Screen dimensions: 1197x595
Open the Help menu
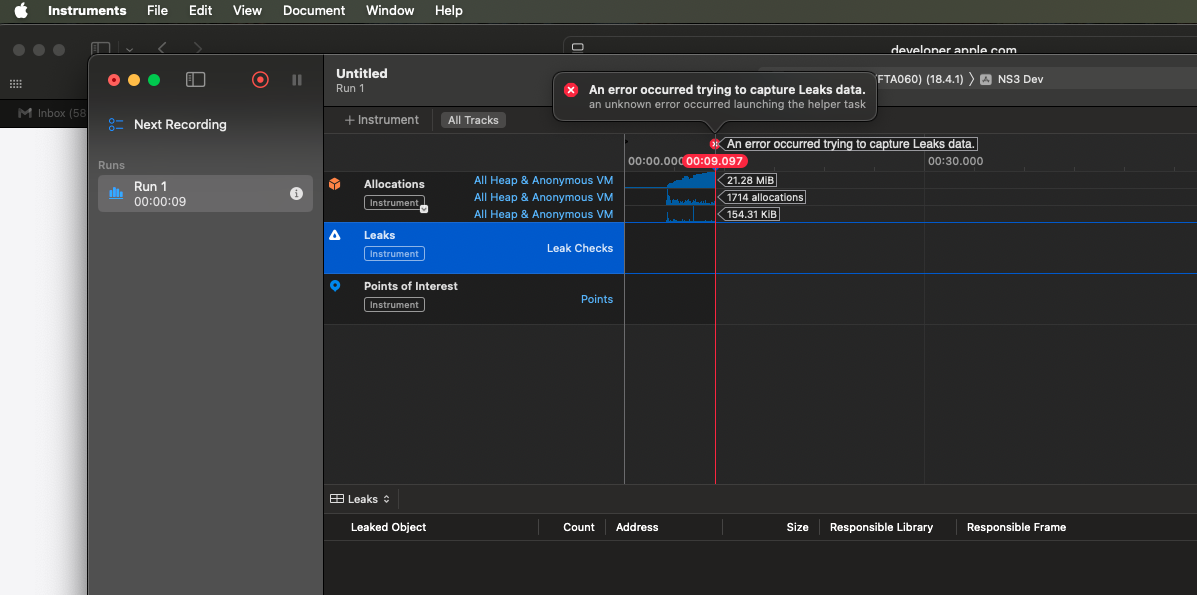coord(449,11)
